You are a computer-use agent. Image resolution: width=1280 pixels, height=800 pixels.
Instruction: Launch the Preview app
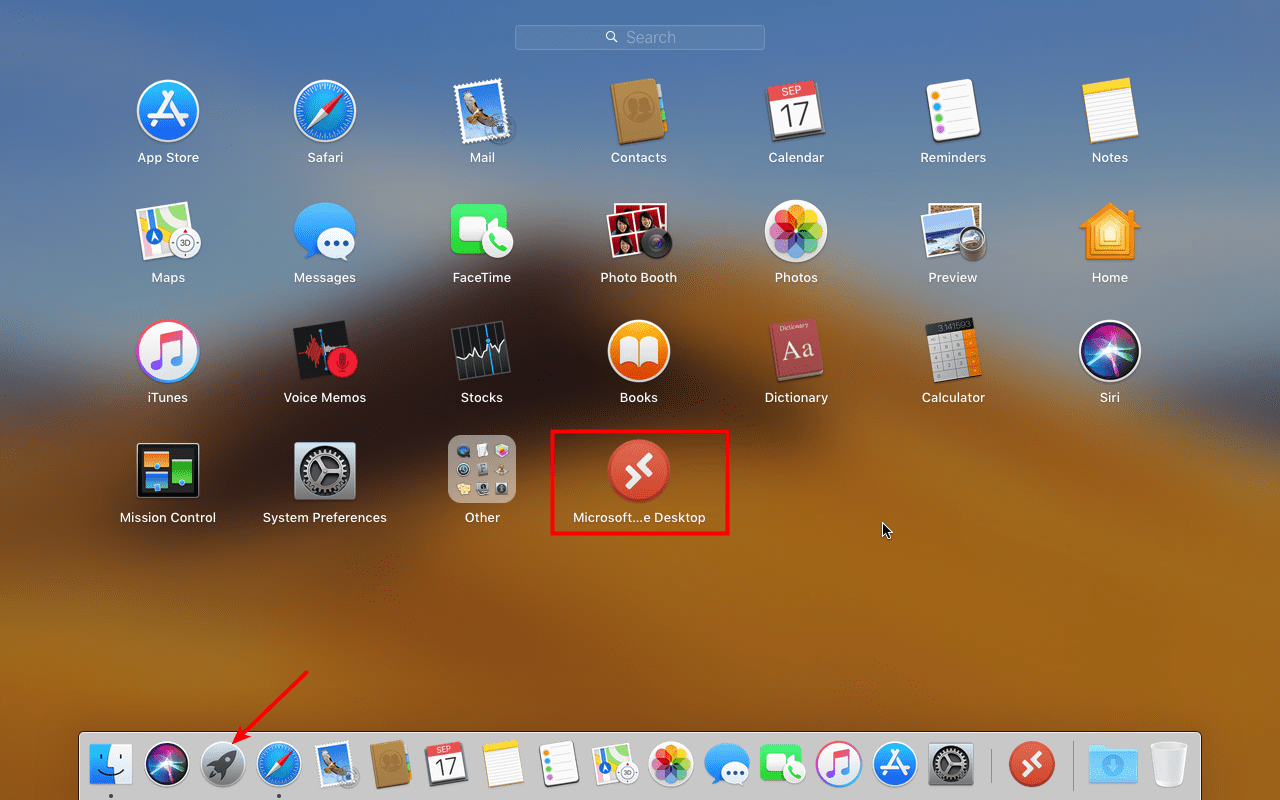953,231
